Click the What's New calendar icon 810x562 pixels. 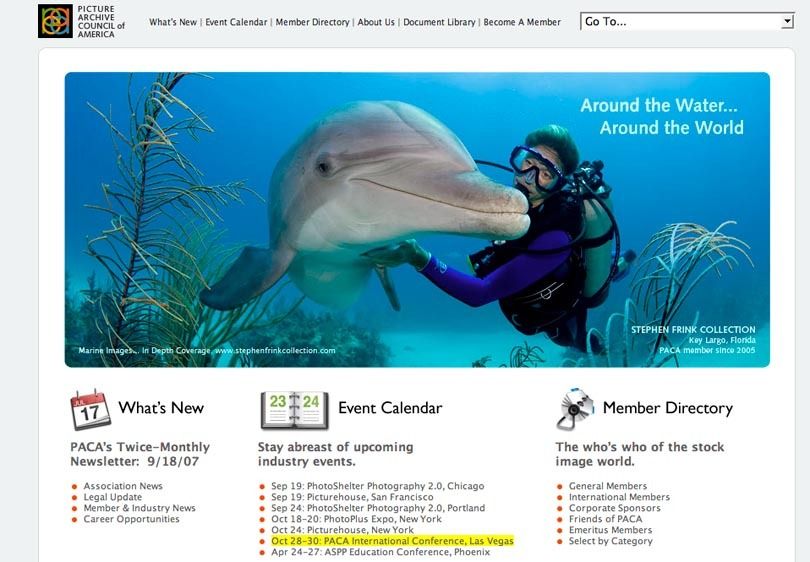(x=90, y=410)
